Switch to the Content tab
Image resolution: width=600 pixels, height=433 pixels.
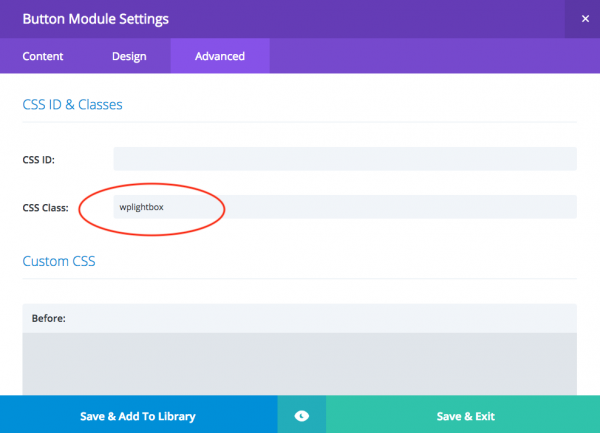pos(43,56)
